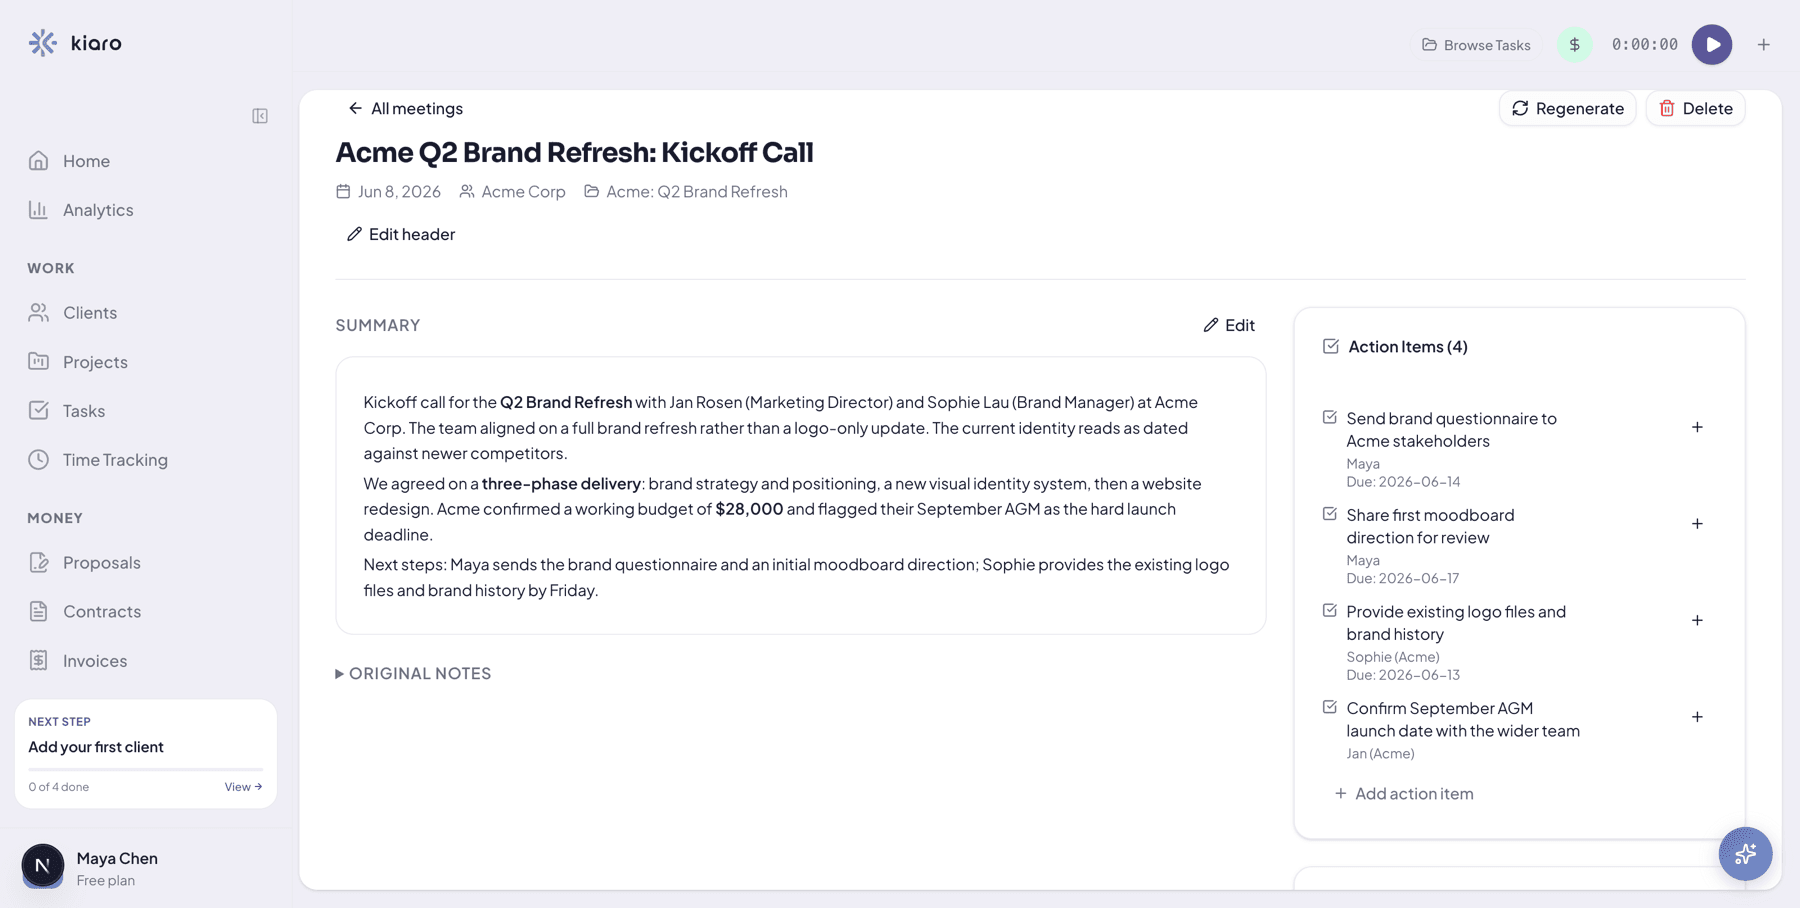1800x908 pixels.
Task: Check 'Share first moodboard direction' item
Action: pos(1330,514)
